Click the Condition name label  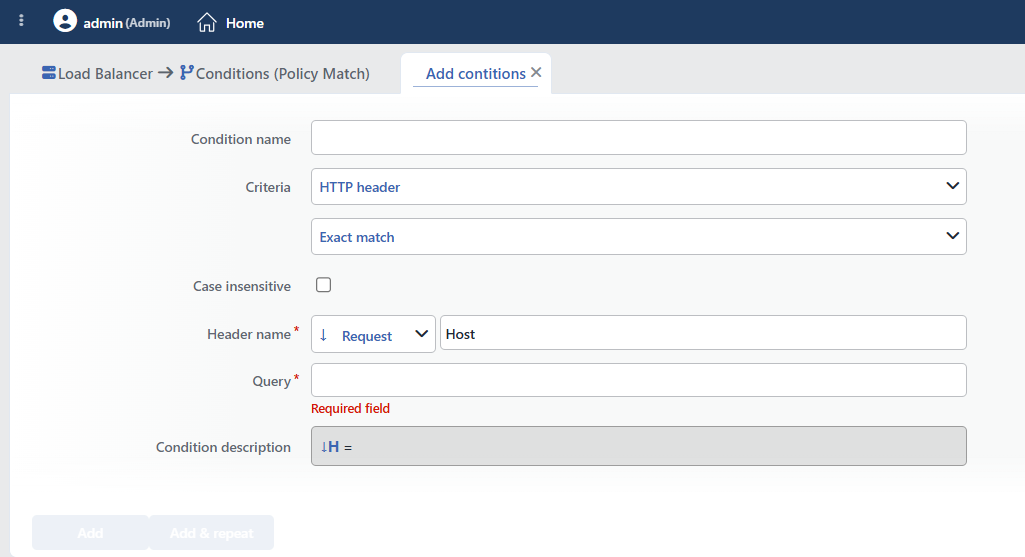[241, 139]
